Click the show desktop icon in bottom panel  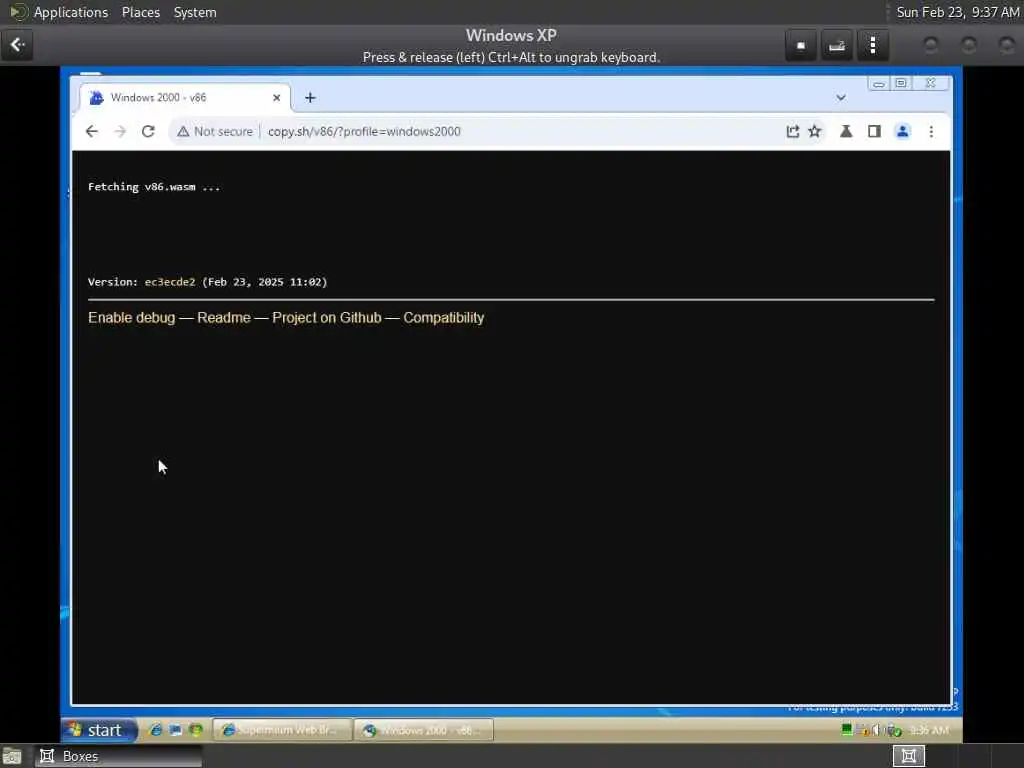12,756
